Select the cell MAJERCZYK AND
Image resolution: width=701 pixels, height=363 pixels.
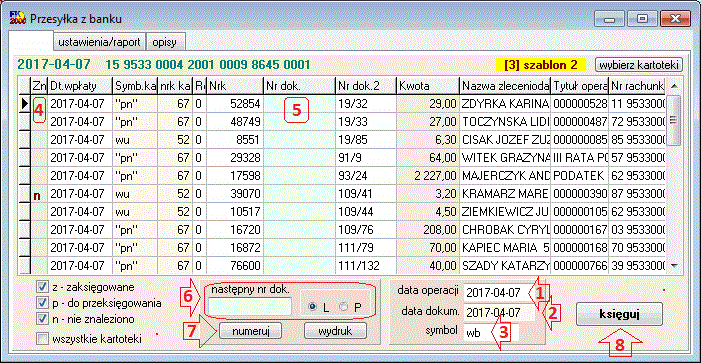point(505,176)
